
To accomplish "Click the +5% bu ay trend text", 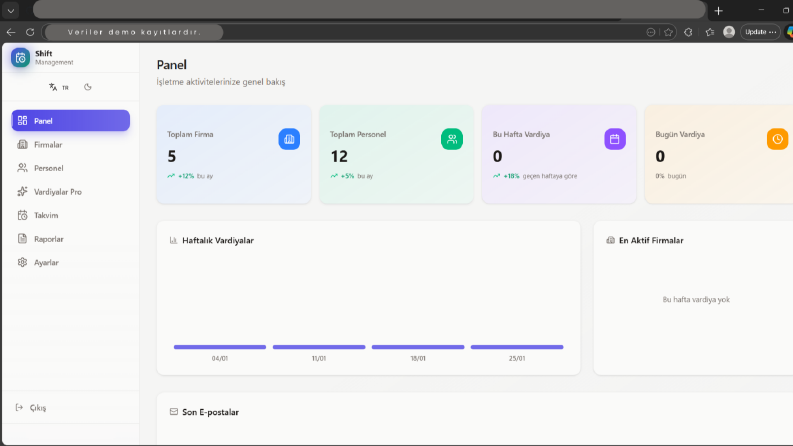I will click(351, 176).
